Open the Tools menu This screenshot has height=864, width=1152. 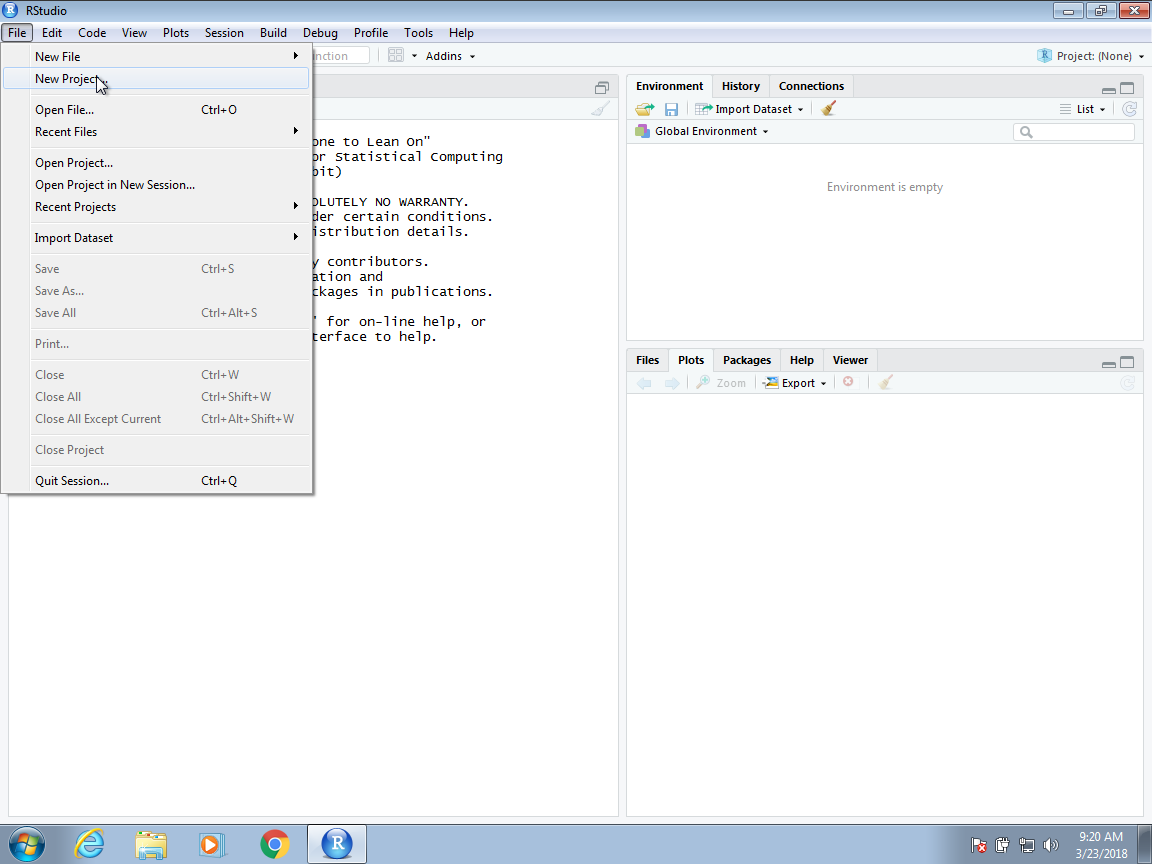pyautogui.click(x=418, y=33)
